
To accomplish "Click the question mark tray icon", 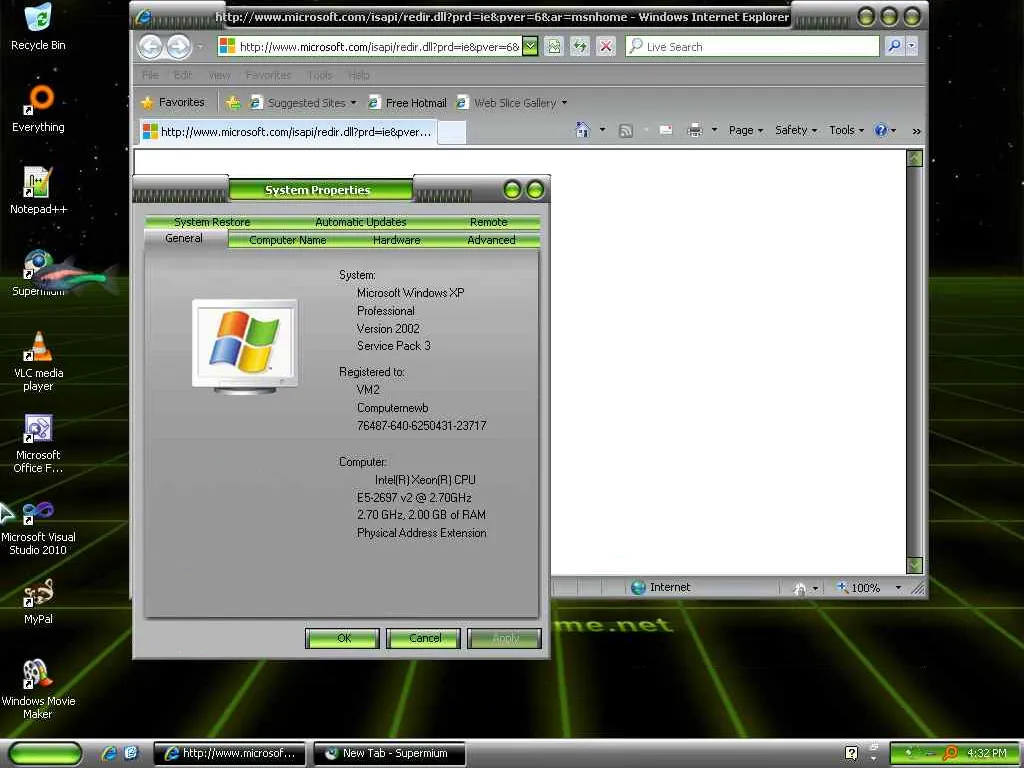I will pyautogui.click(x=852, y=753).
